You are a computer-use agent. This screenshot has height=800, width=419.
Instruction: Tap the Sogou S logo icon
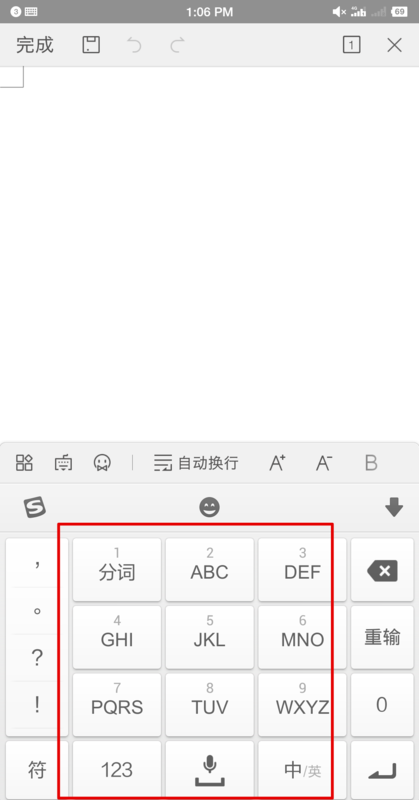coord(35,508)
